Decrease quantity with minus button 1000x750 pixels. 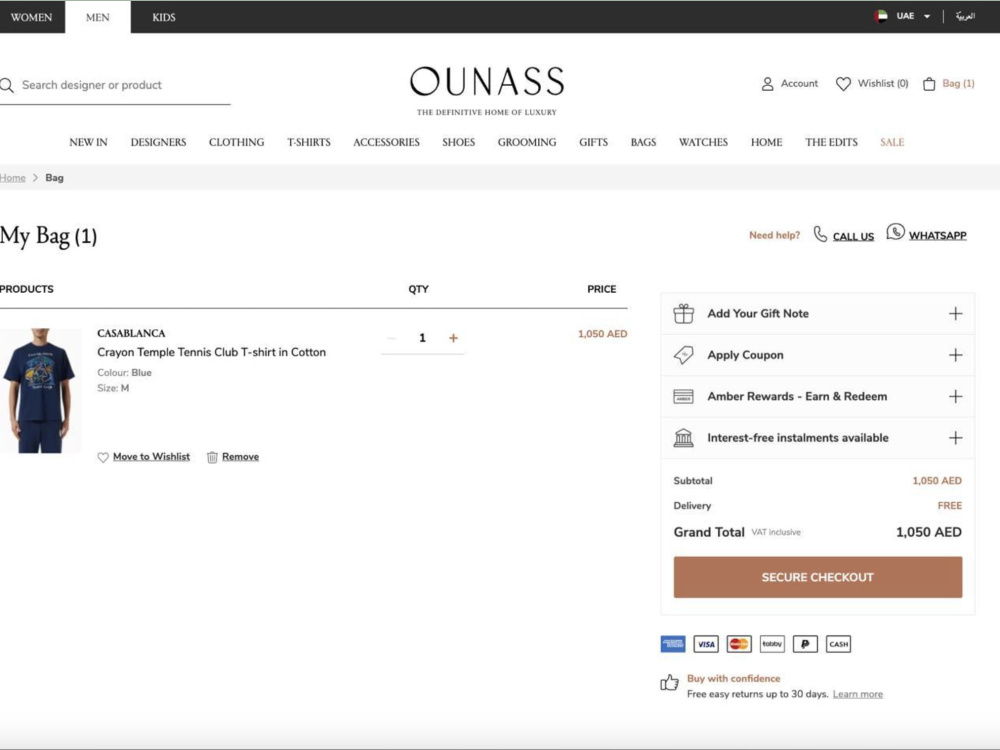[392, 338]
